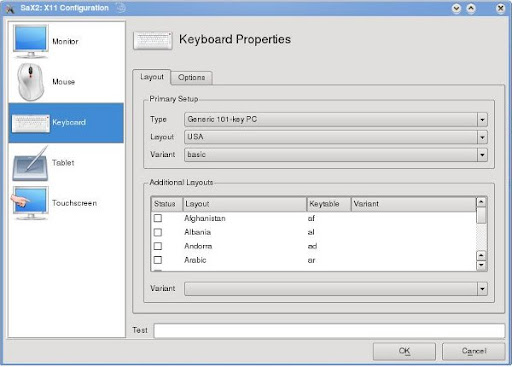The height and width of the screenshot is (367, 512).
Task: Click the Cancel button
Action: click(x=474, y=351)
